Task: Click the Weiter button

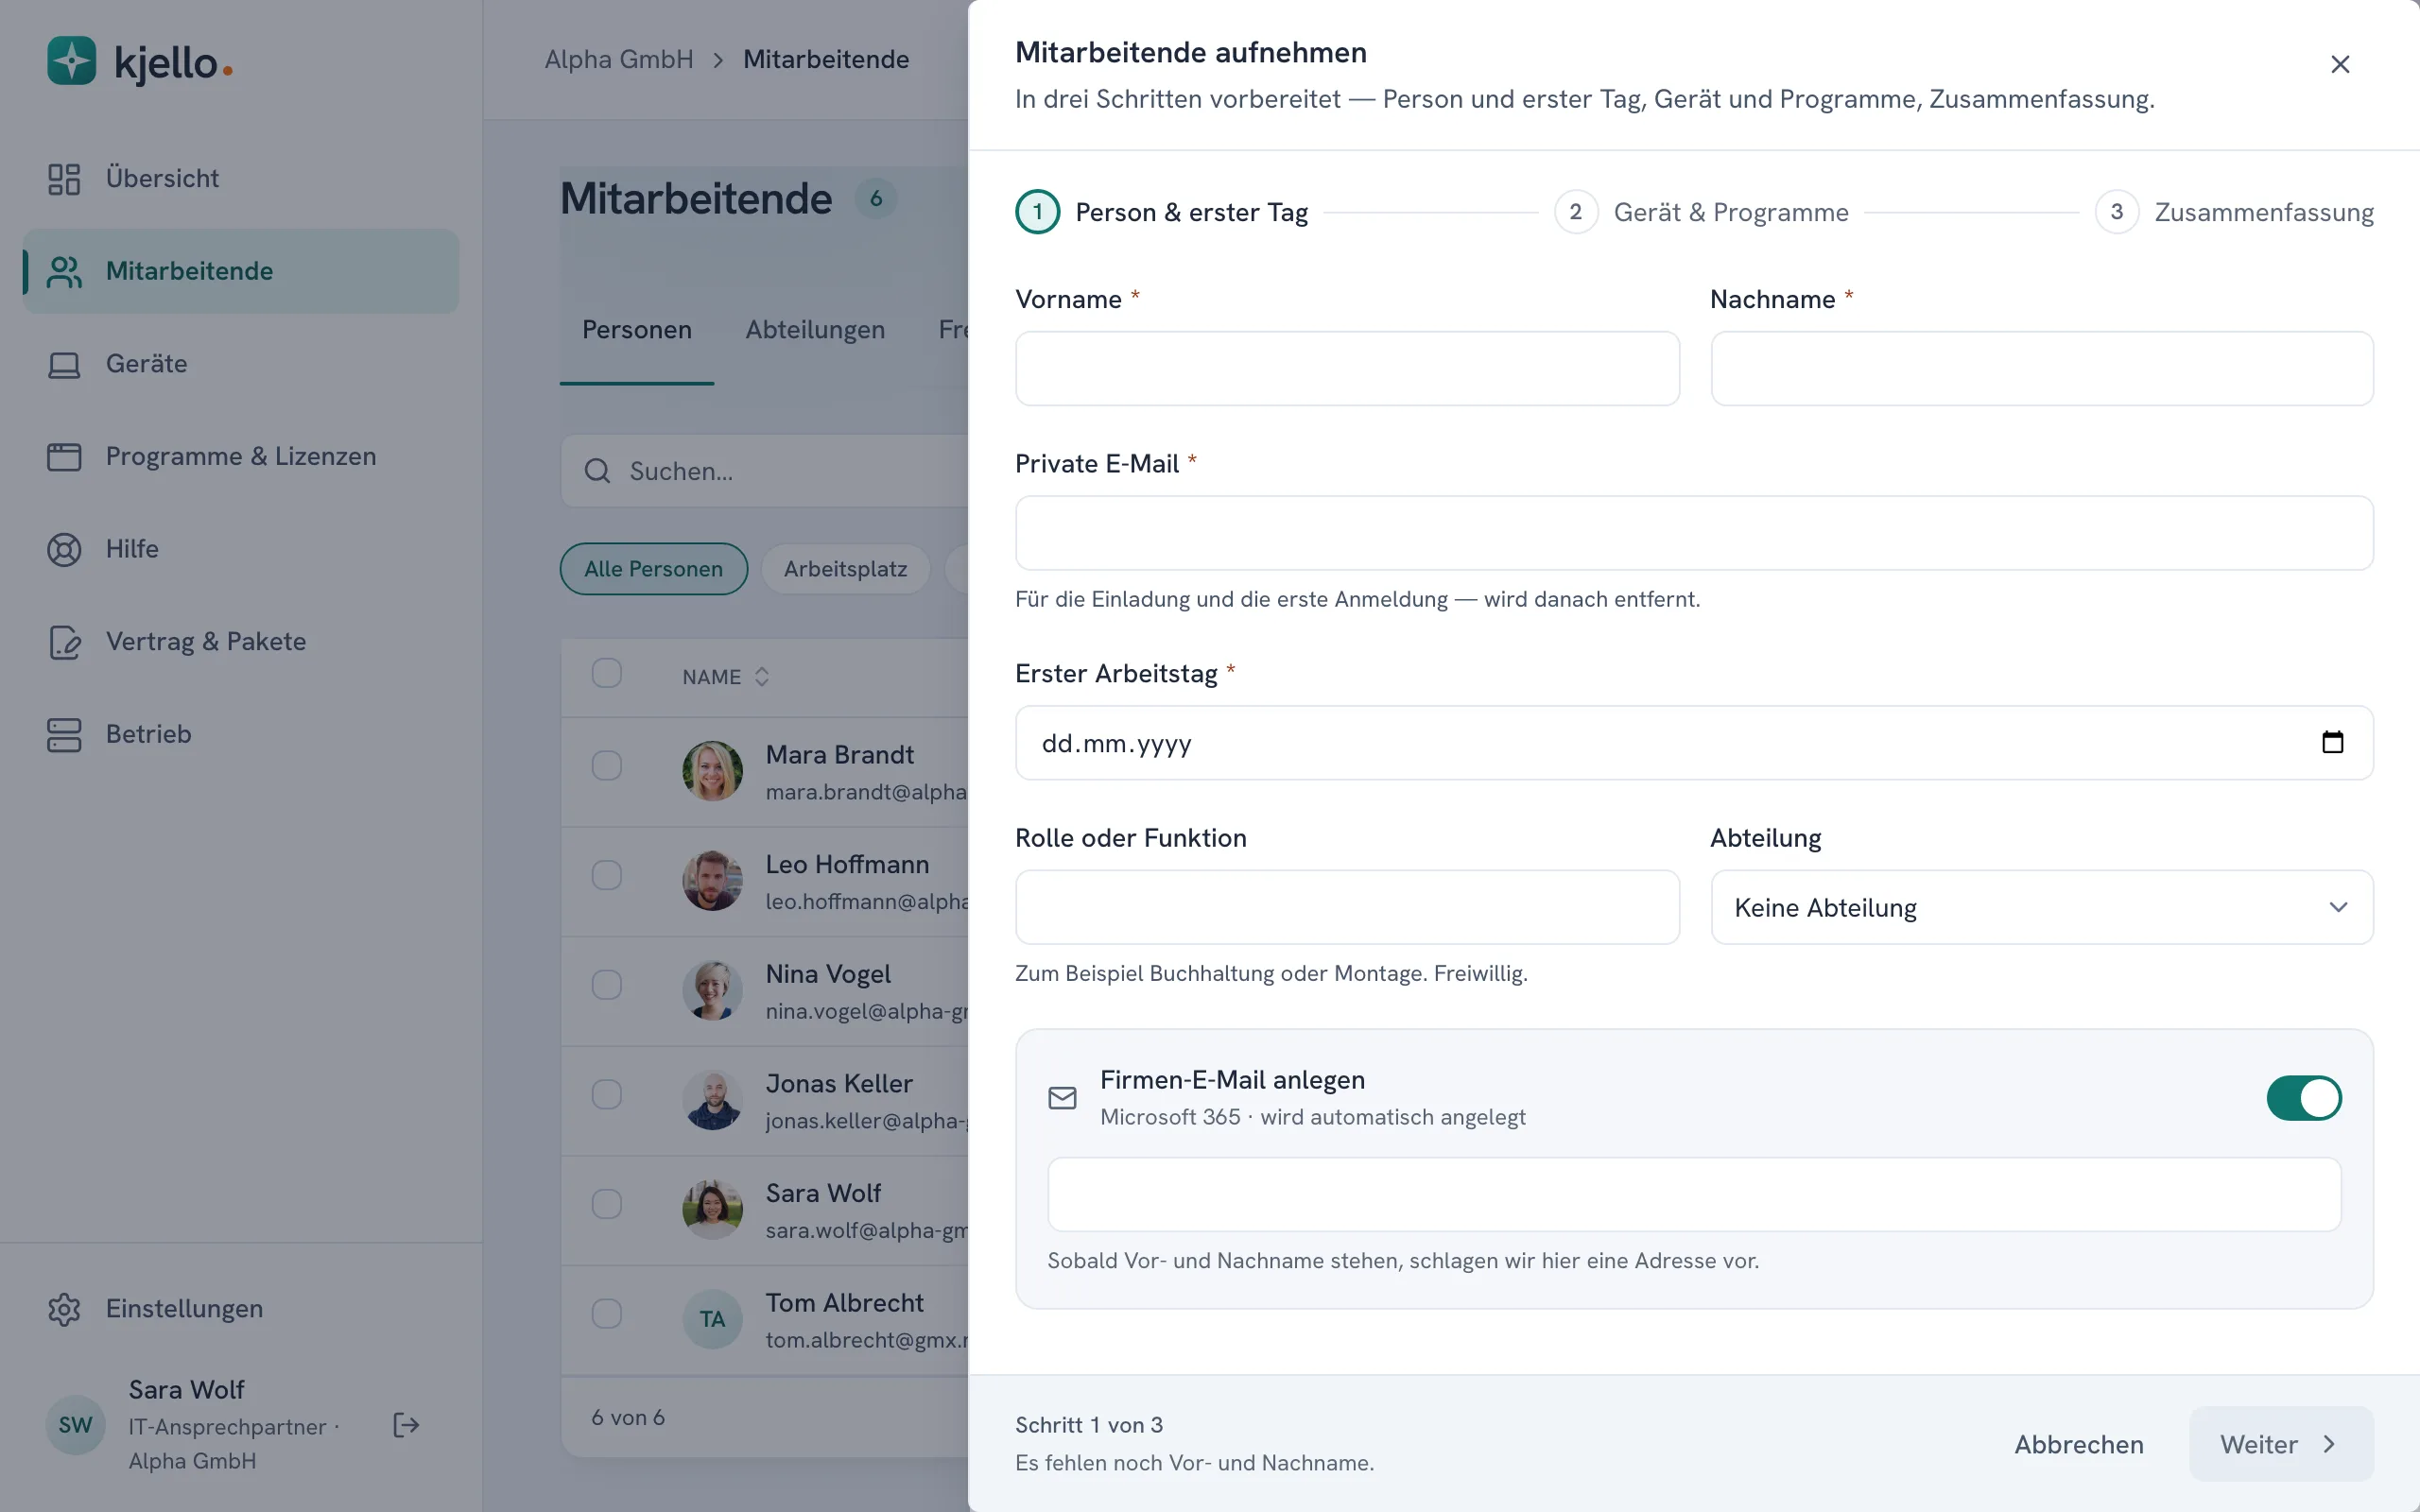Action: pyautogui.click(x=2281, y=1444)
